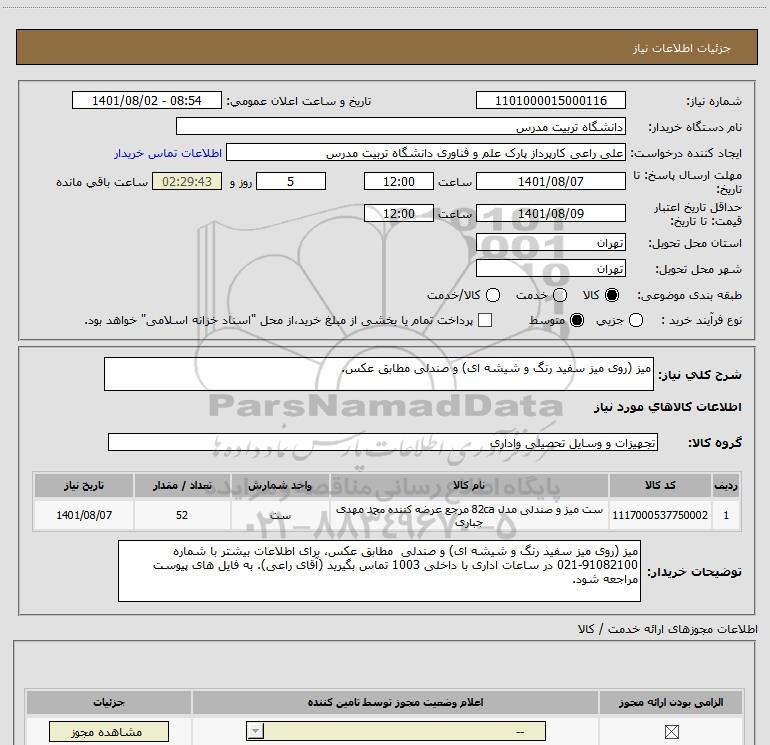
Task: Click the تاریخ نیاز column header
Action: [83, 485]
